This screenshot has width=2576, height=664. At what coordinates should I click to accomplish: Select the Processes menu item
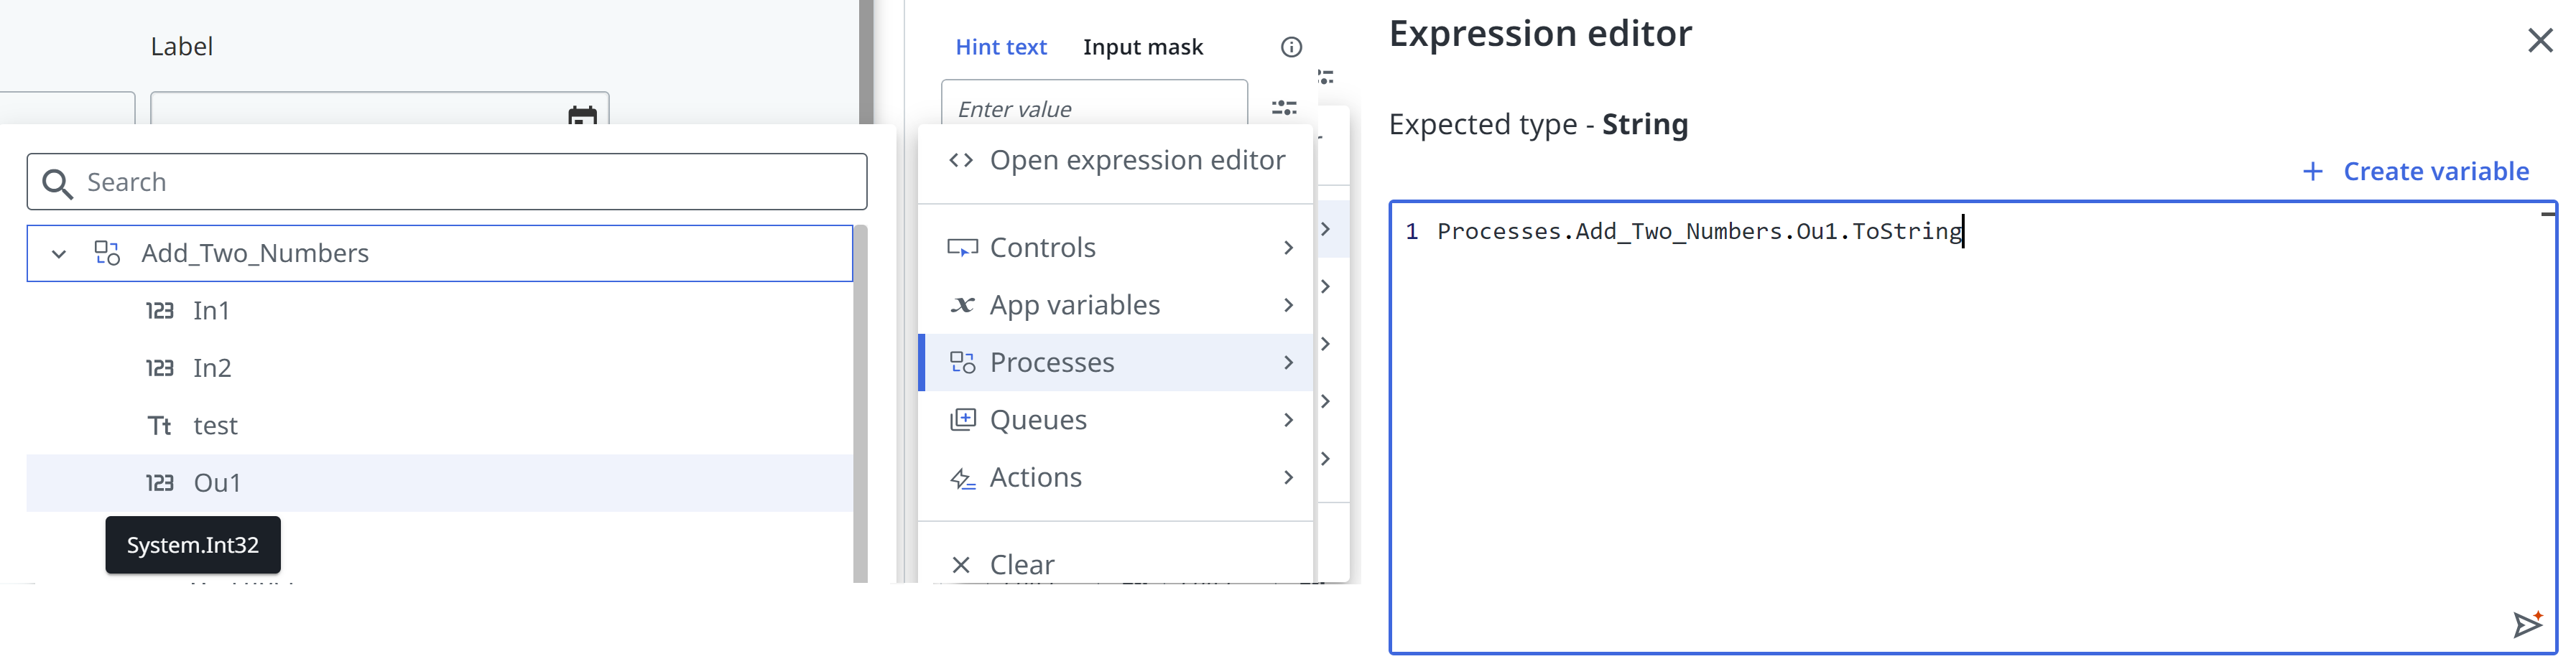click(1052, 362)
